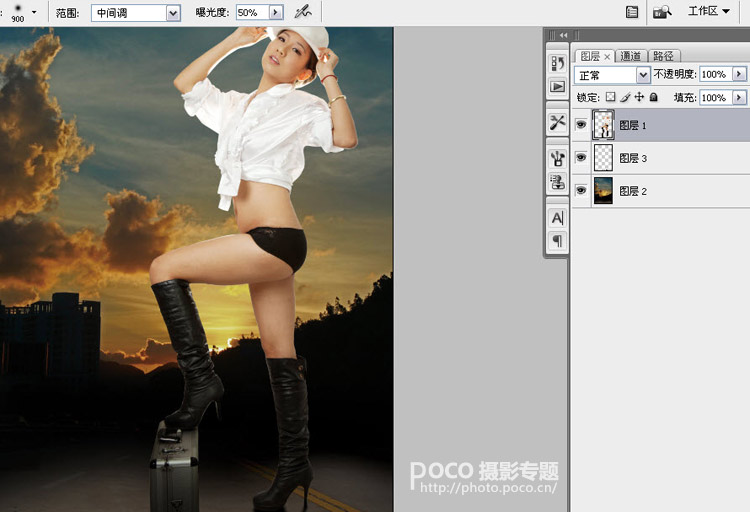Click the 图层 1 layer name

633,125
